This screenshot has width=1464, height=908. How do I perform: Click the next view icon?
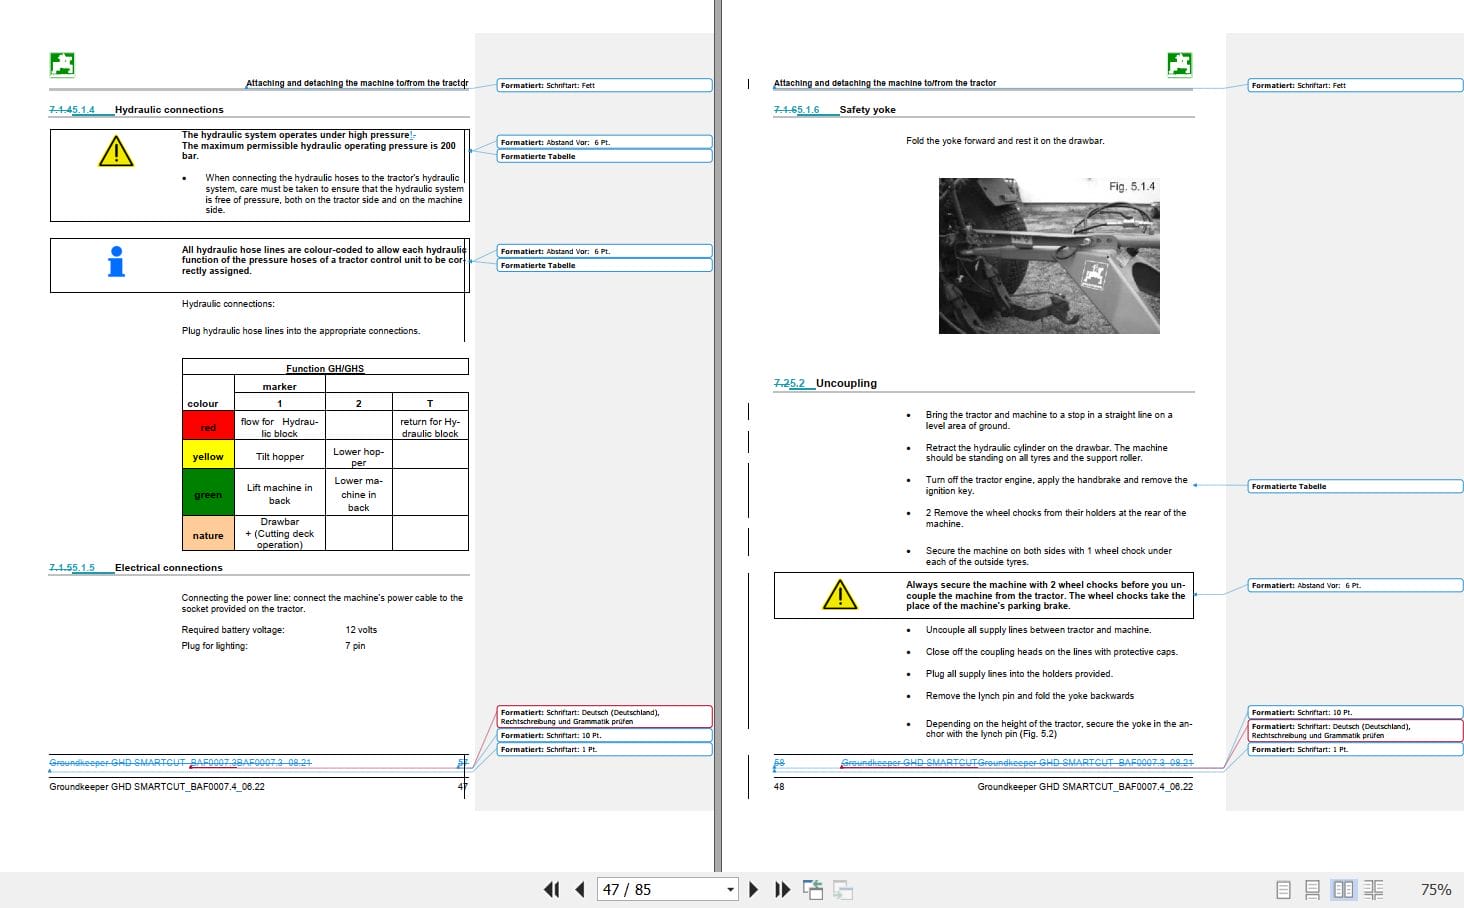click(843, 889)
